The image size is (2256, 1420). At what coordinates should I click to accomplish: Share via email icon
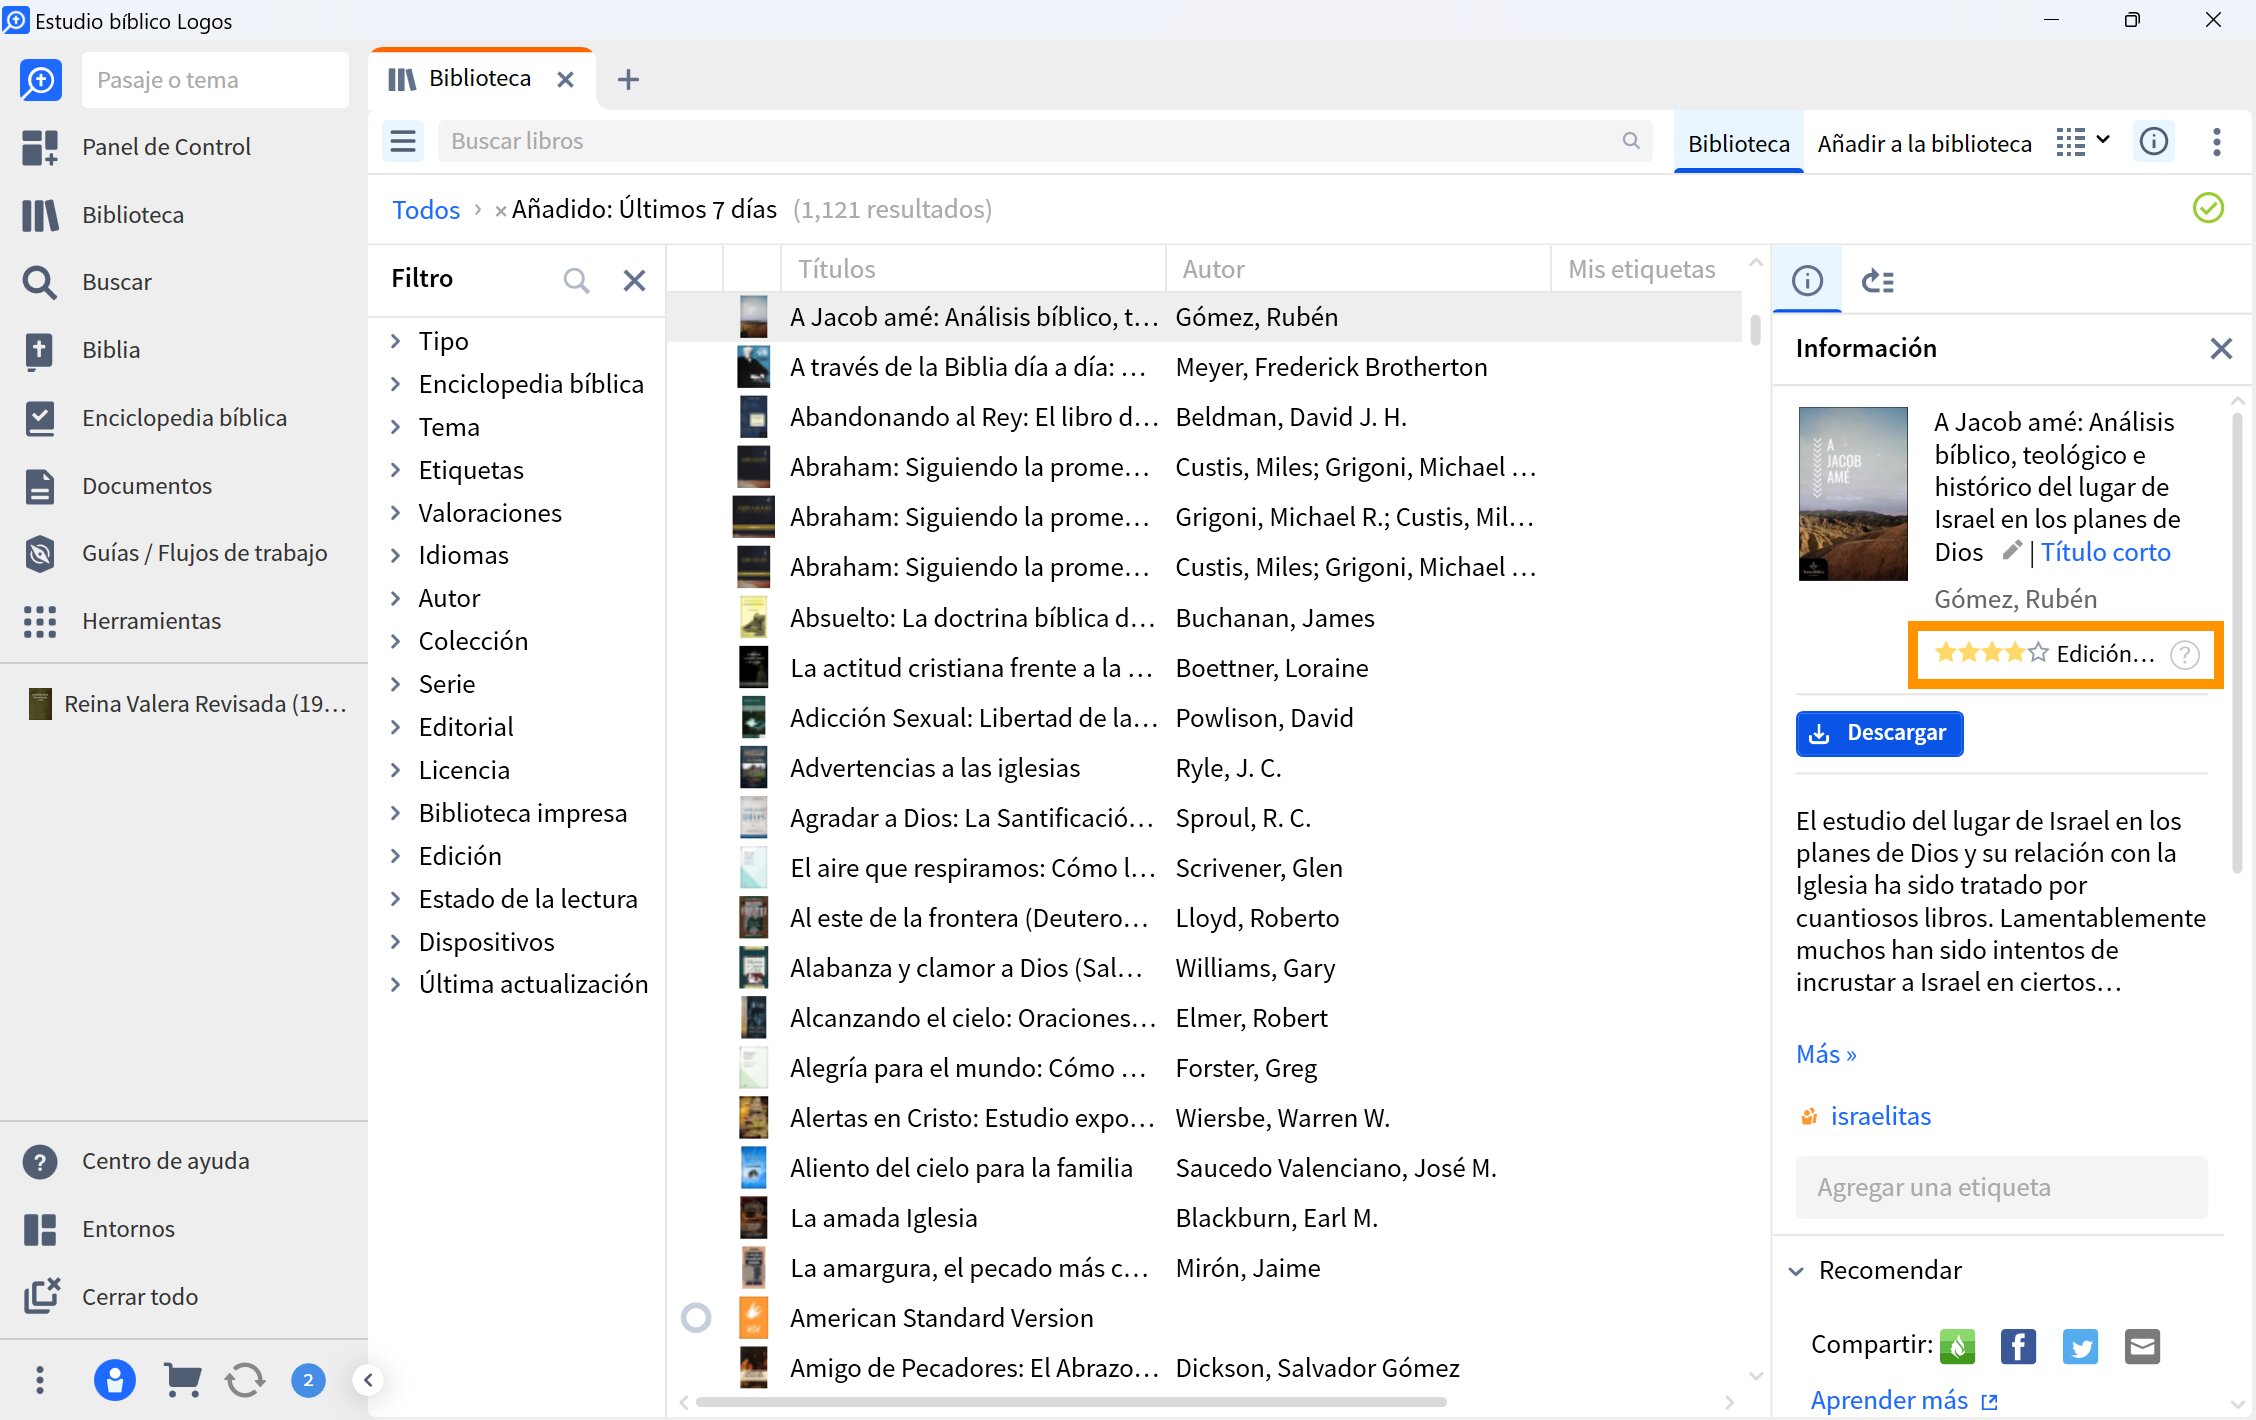pos(2143,1347)
